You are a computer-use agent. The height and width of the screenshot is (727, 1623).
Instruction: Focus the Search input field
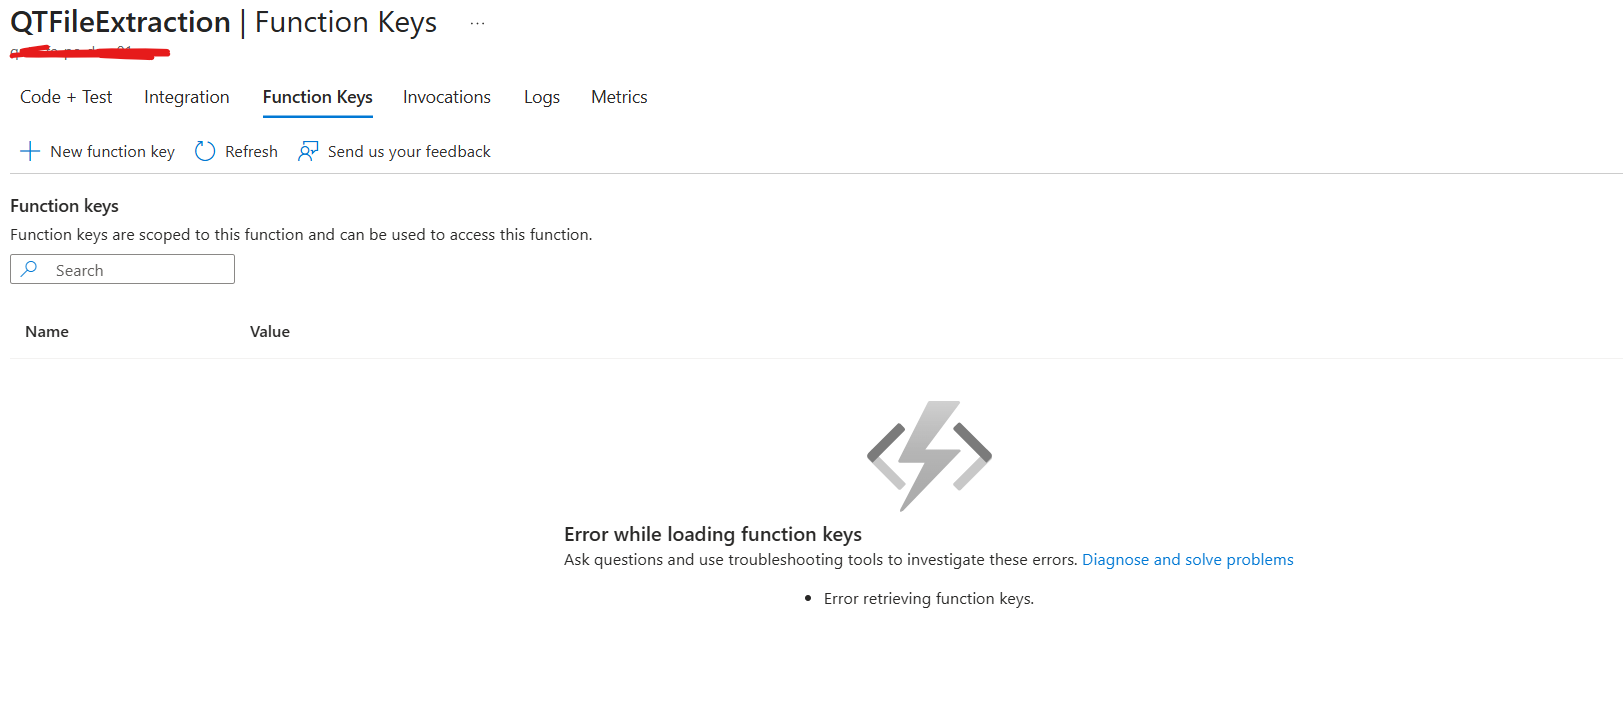coord(122,269)
